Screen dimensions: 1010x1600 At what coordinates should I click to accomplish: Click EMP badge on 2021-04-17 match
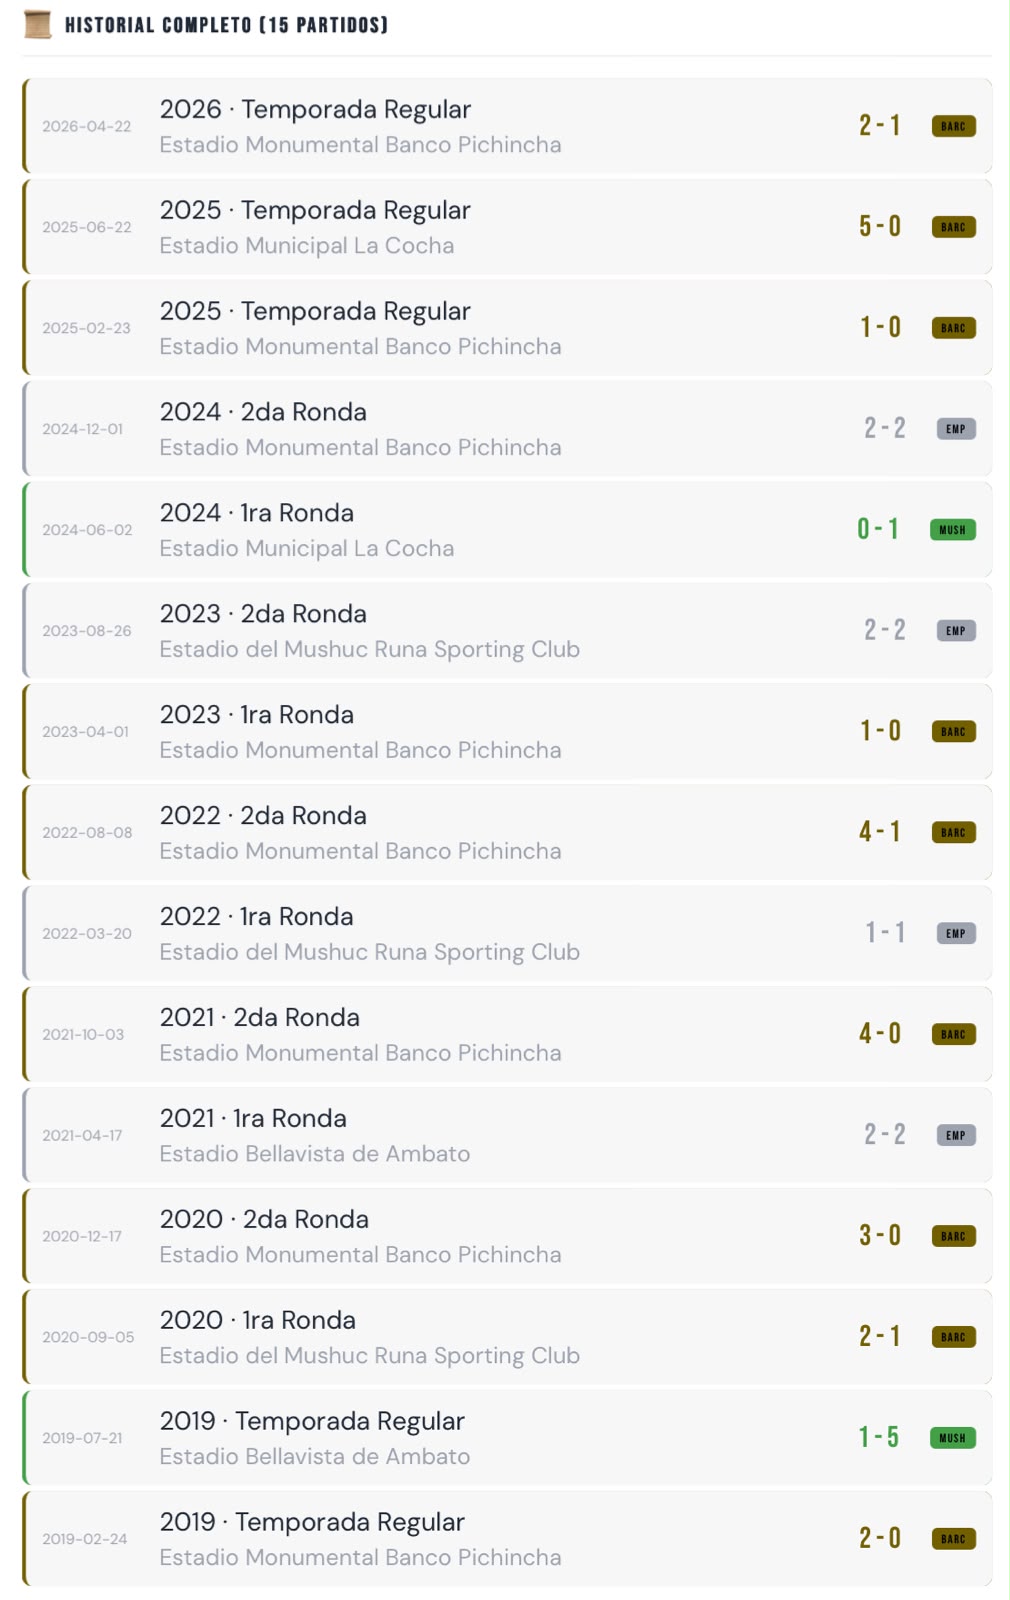point(956,1136)
